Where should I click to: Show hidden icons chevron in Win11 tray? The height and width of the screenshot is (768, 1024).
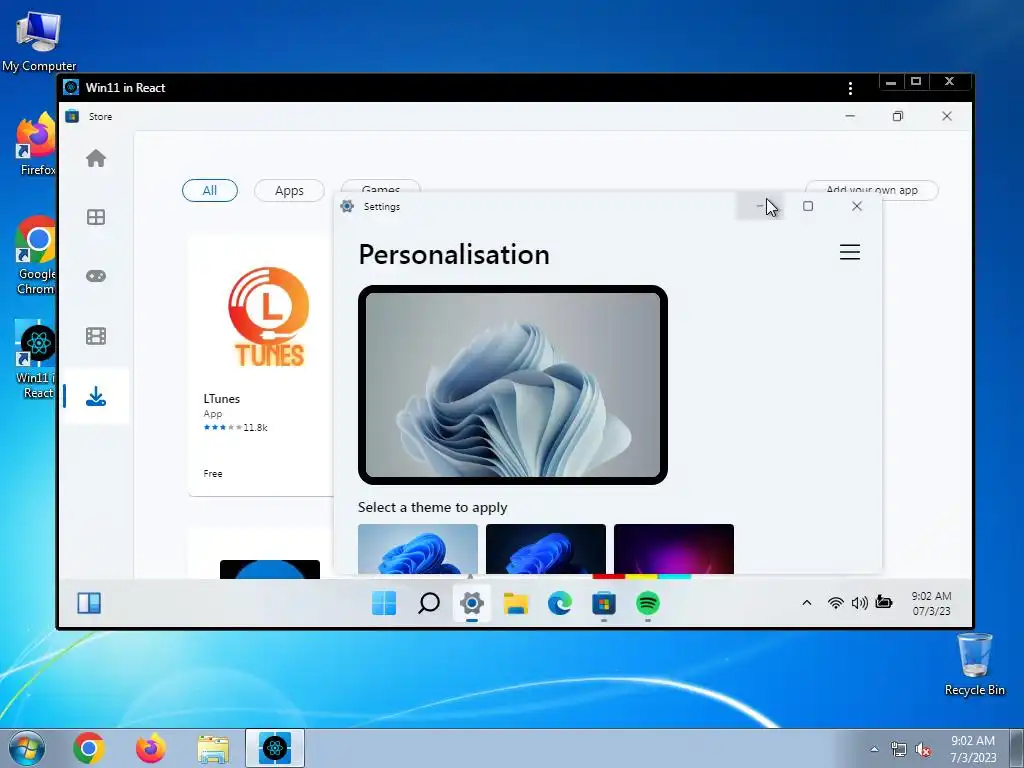point(807,603)
